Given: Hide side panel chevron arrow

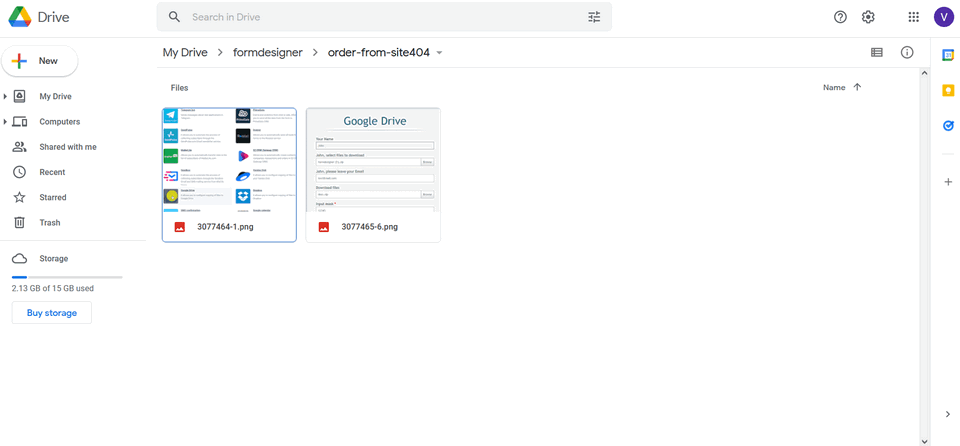Looking at the screenshot, I should click(x=948, y=414).
